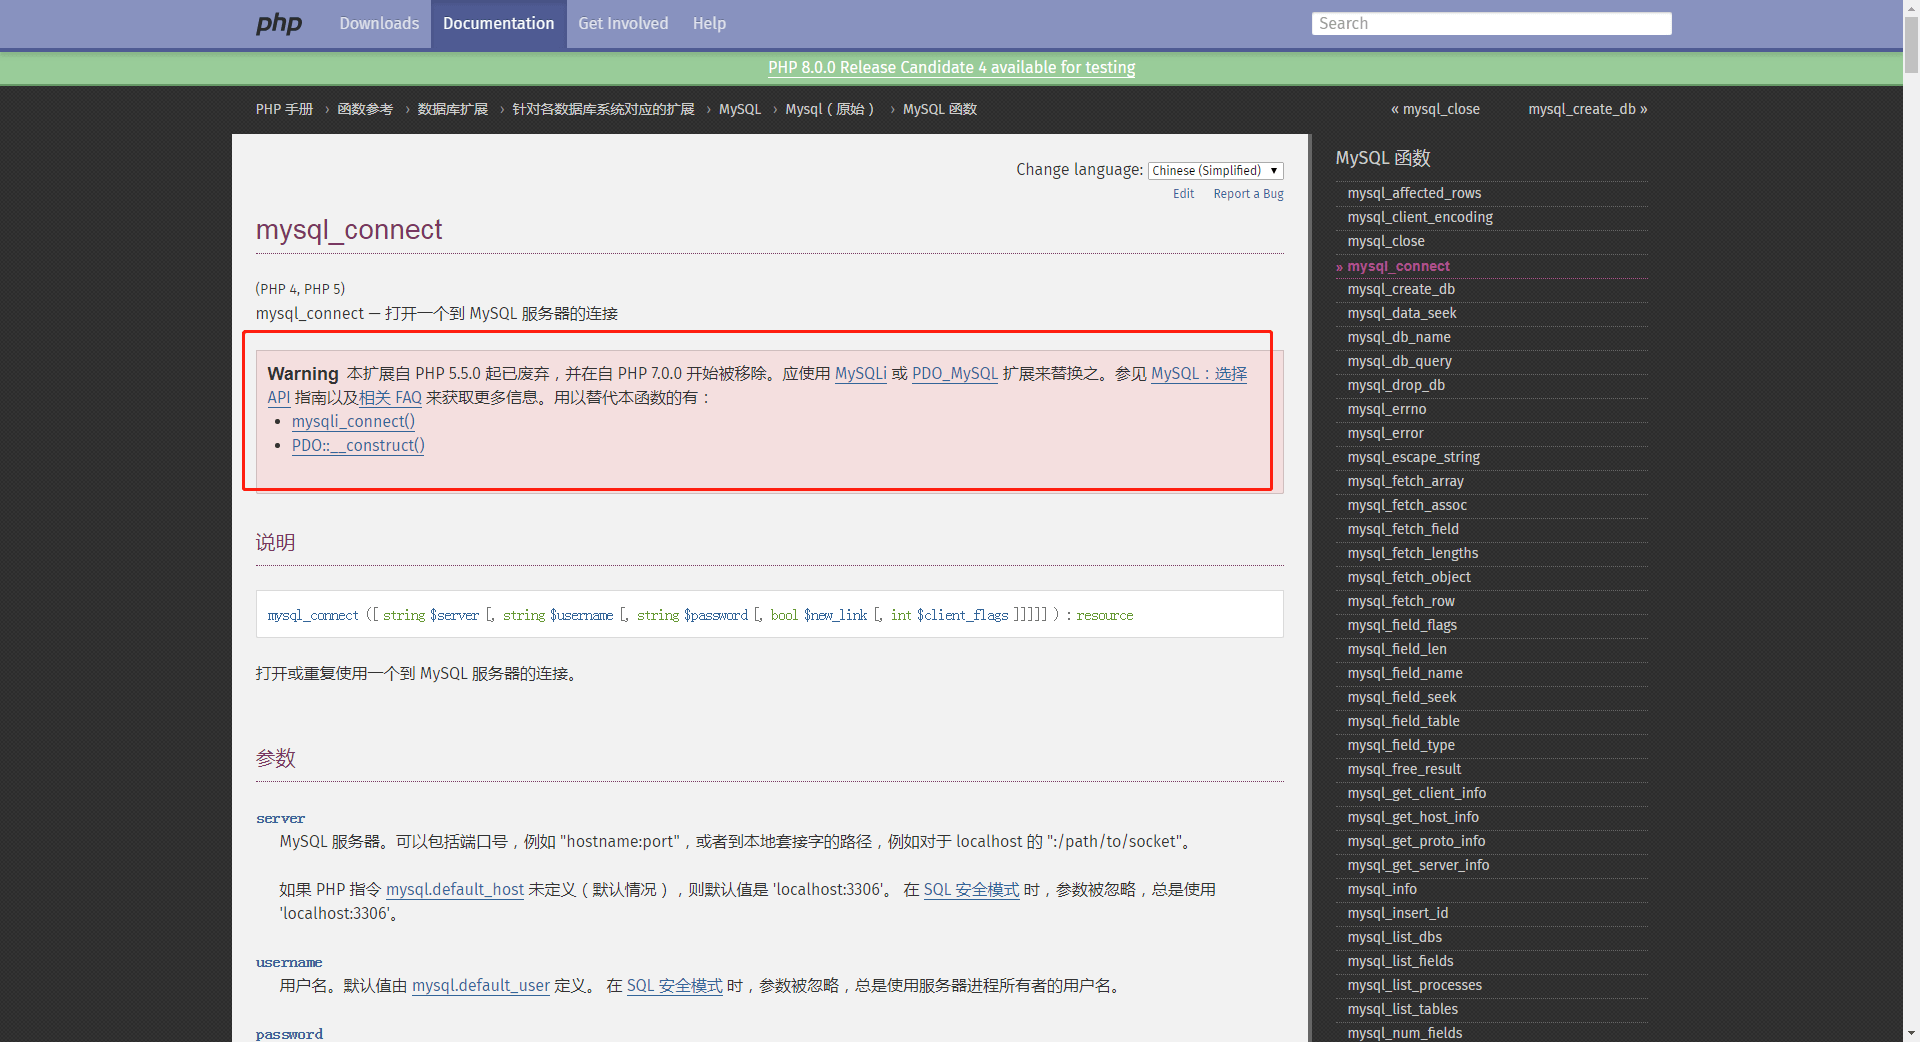Open PDO::__construct() alternative link

click(358, 445)
